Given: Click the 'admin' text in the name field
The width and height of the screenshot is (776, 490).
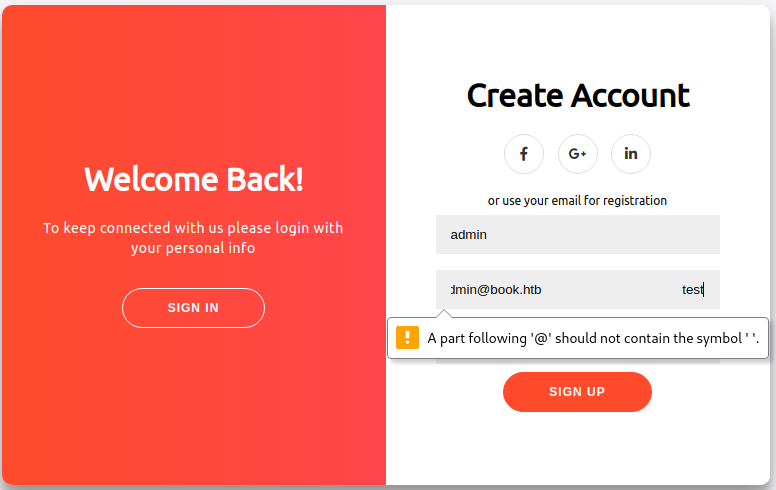Looking at the screenshot, I should point(467,235).
